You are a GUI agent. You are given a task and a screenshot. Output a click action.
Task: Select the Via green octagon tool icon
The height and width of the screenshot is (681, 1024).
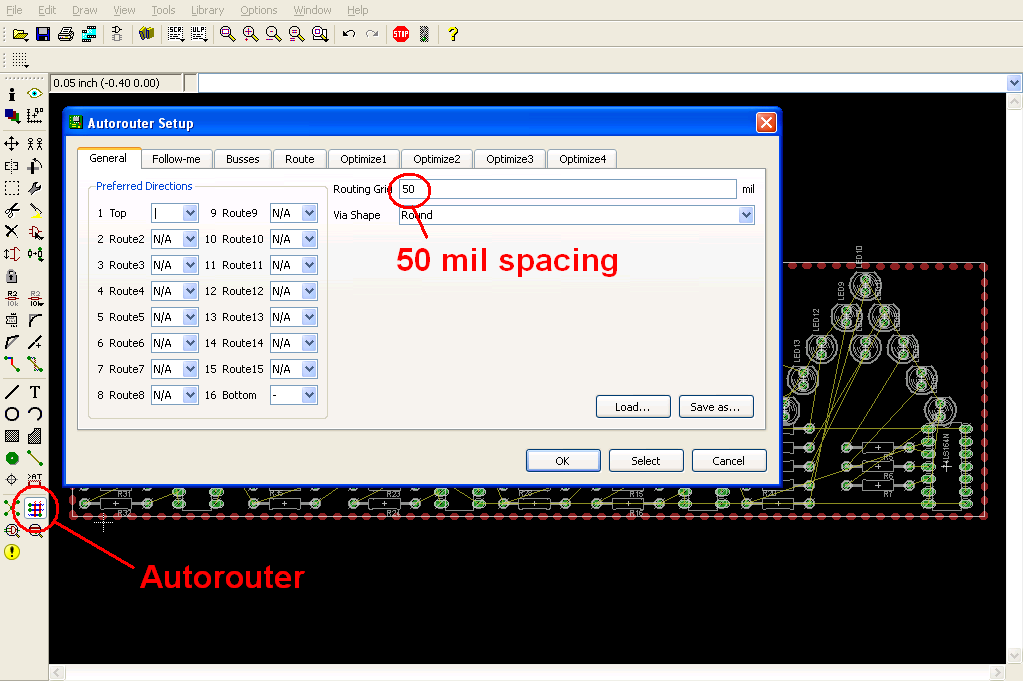[x=12, y=458]
